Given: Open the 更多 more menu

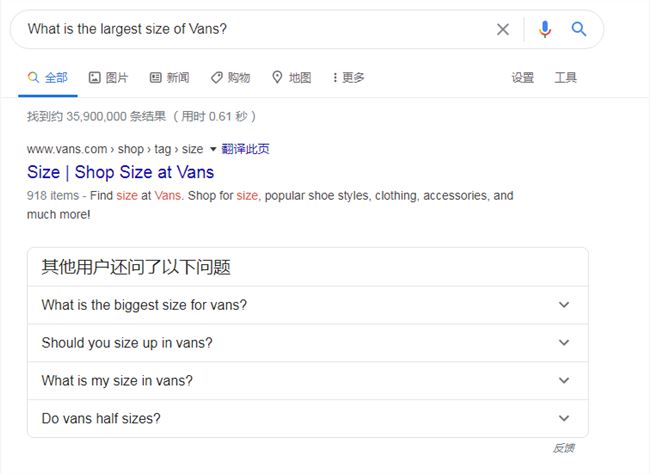Looking at the screenshot, I should [348, 78].
